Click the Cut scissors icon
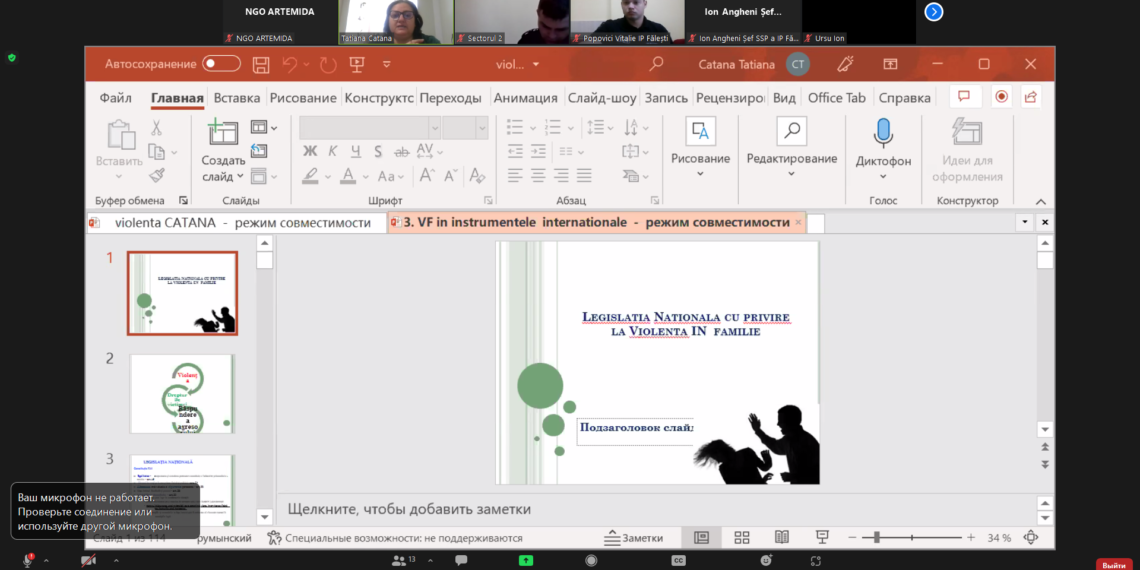 156,128
